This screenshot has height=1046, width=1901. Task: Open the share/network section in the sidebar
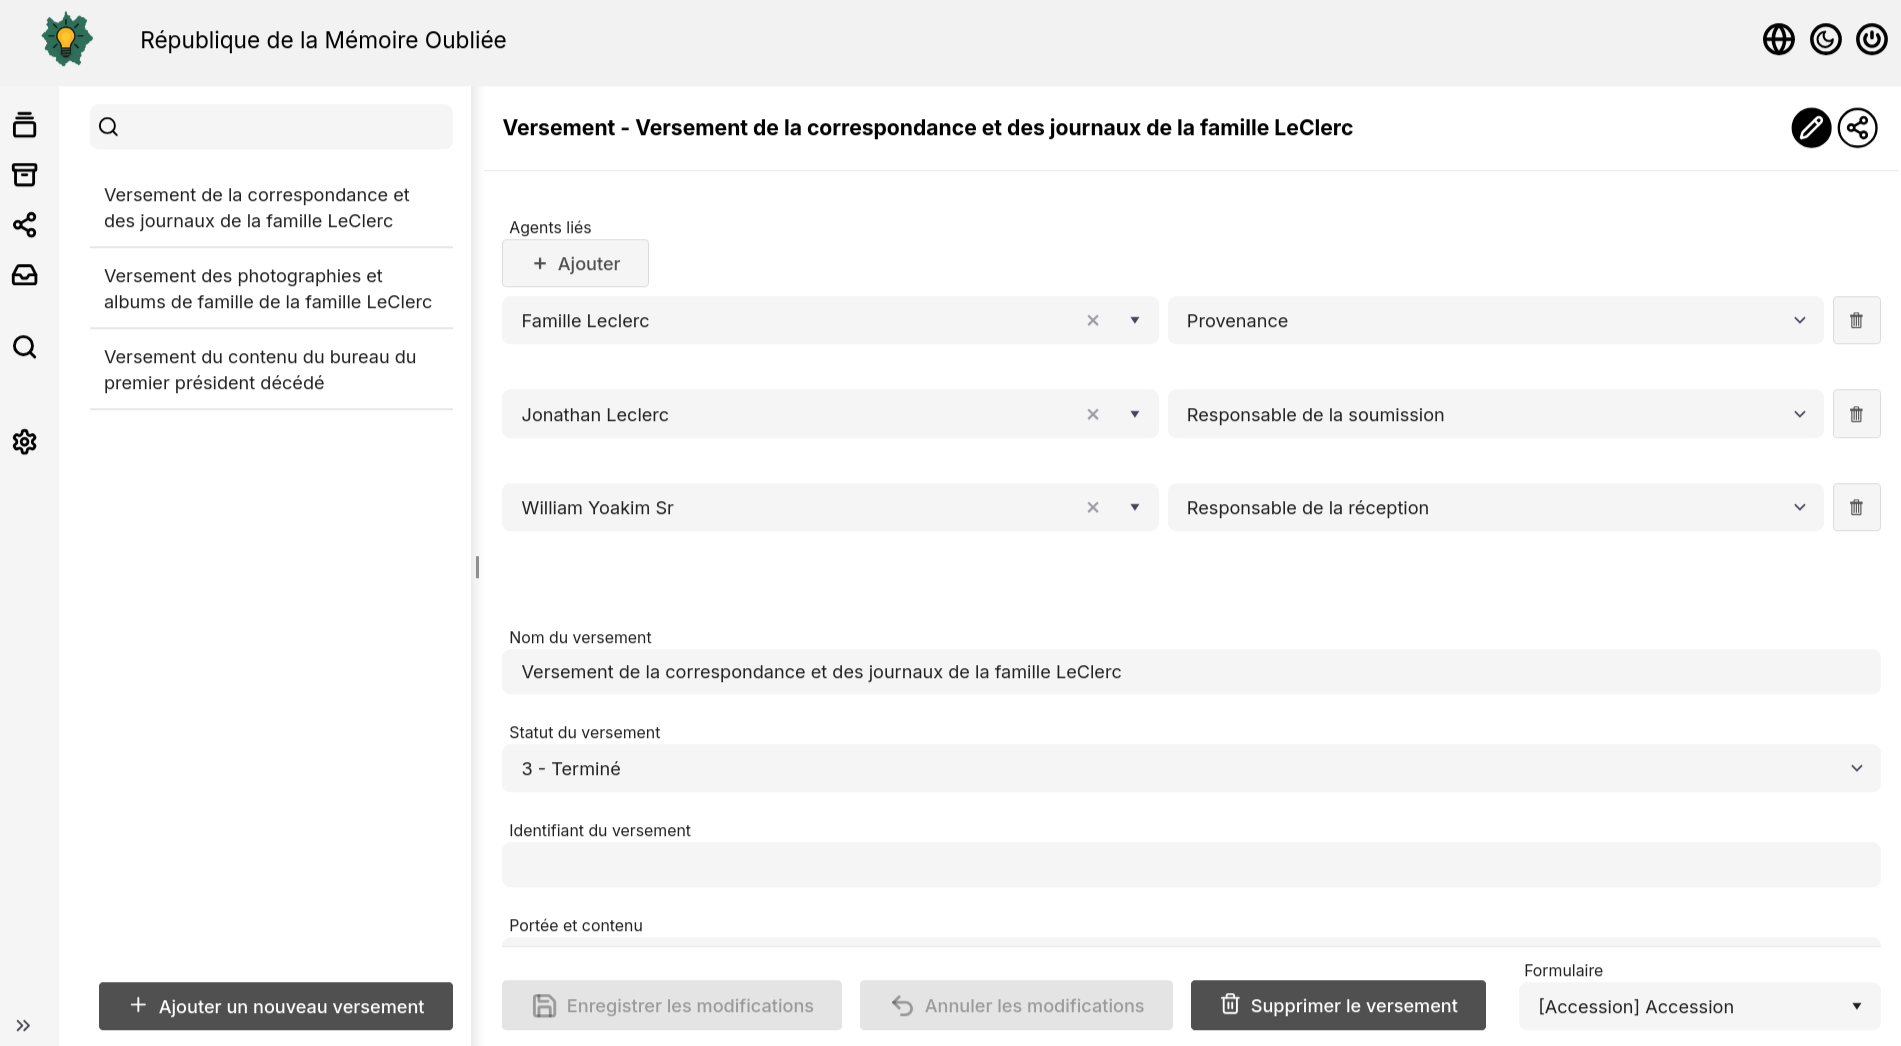pos(23,225)
